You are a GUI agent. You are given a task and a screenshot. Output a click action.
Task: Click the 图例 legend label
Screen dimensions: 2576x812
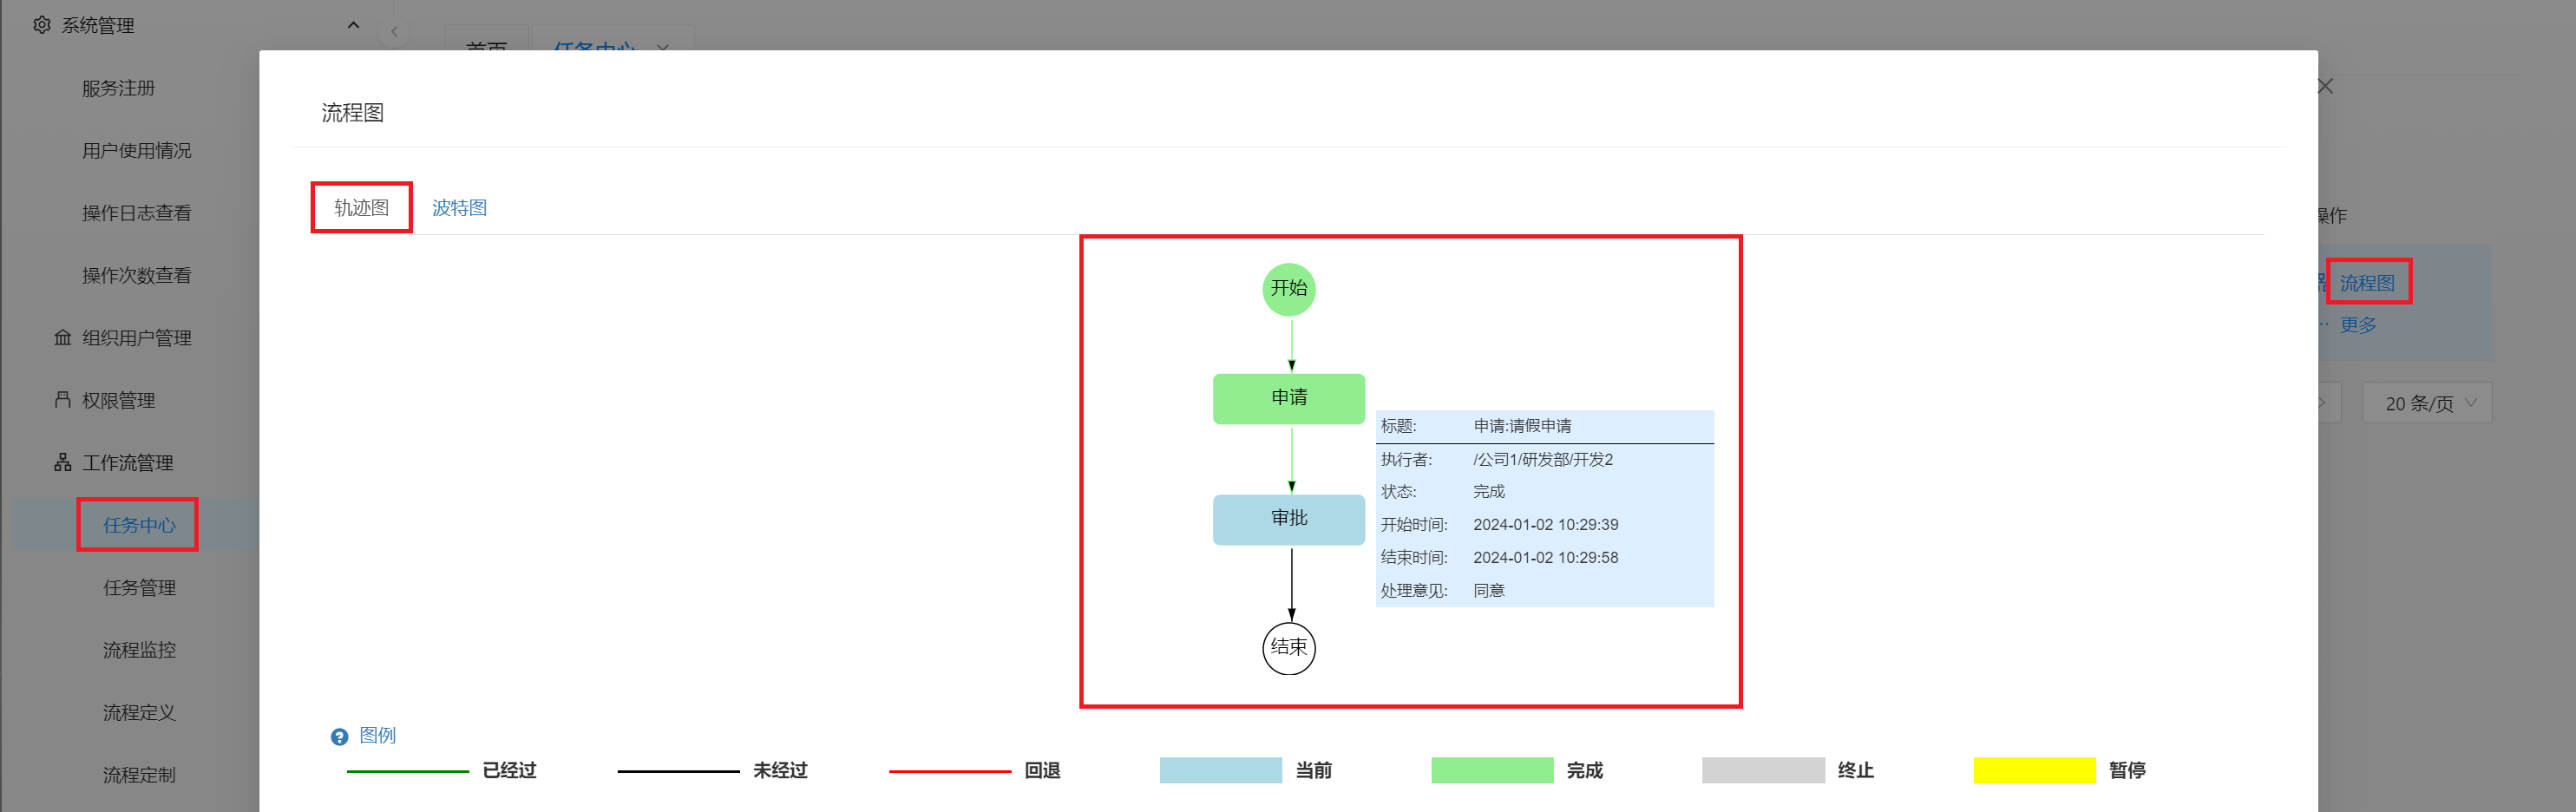[x=377, y=736]
